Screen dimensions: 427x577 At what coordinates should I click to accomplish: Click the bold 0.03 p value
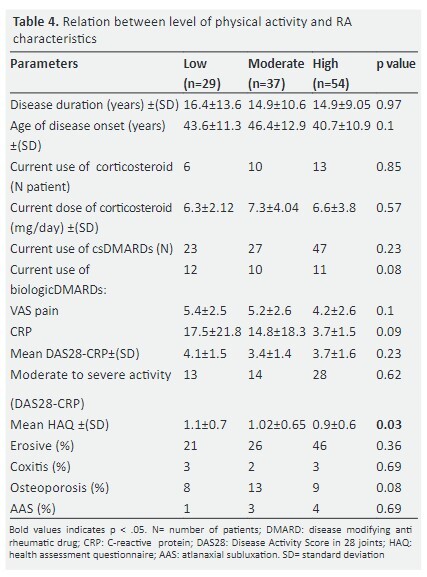click(389, 425)
